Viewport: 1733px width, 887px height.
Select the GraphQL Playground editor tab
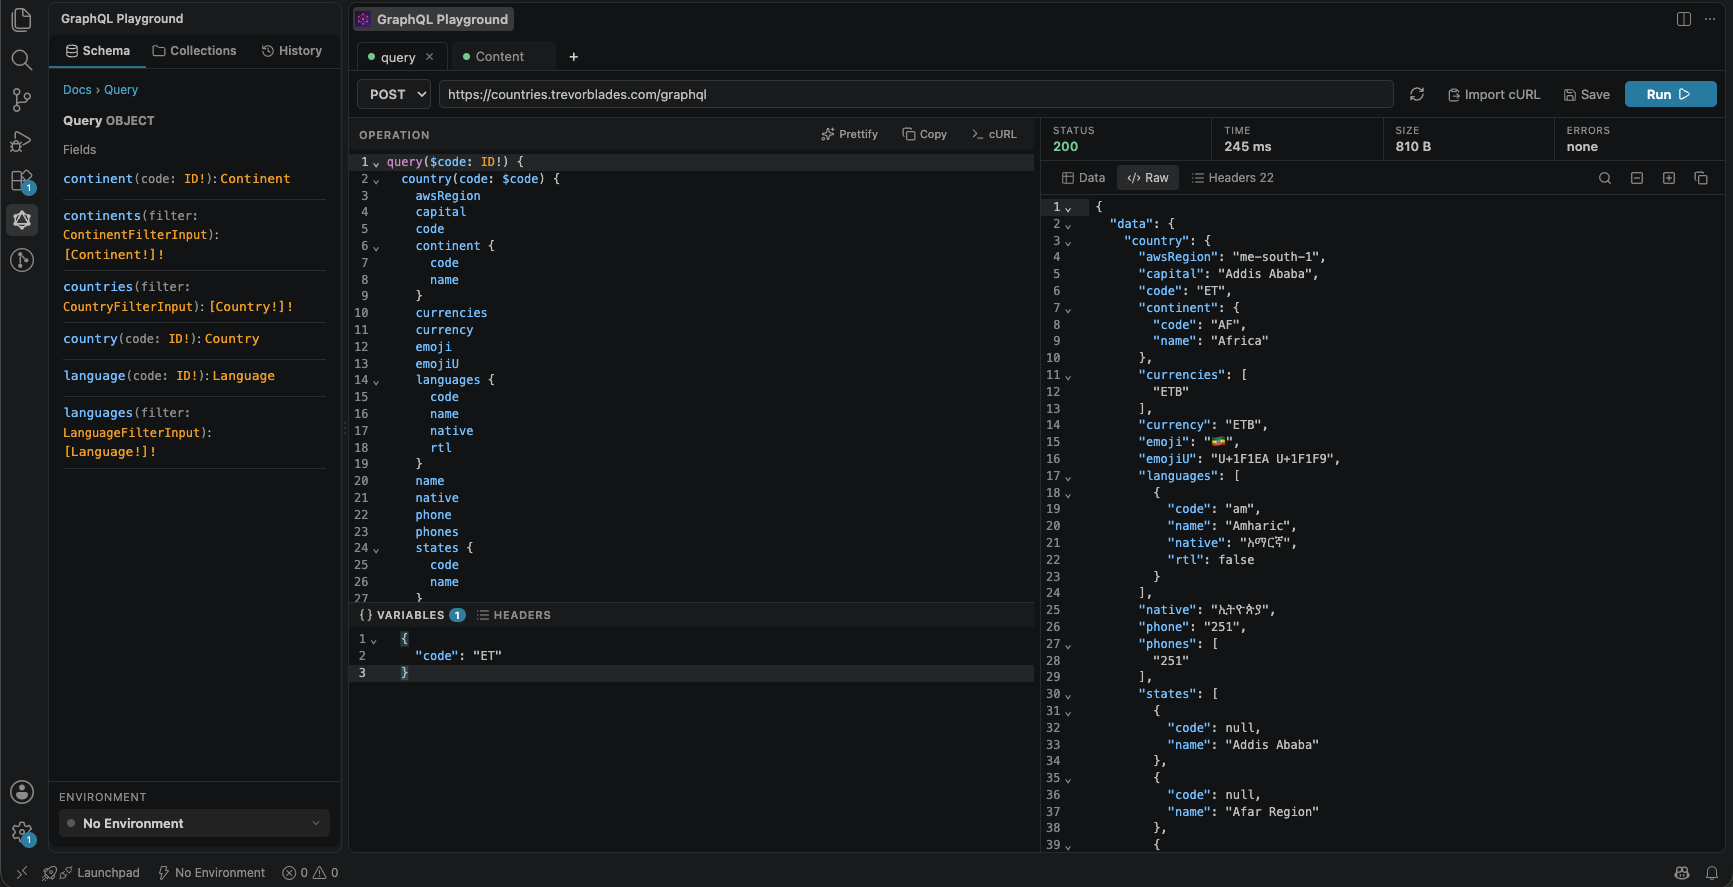[x=434, y=19]
